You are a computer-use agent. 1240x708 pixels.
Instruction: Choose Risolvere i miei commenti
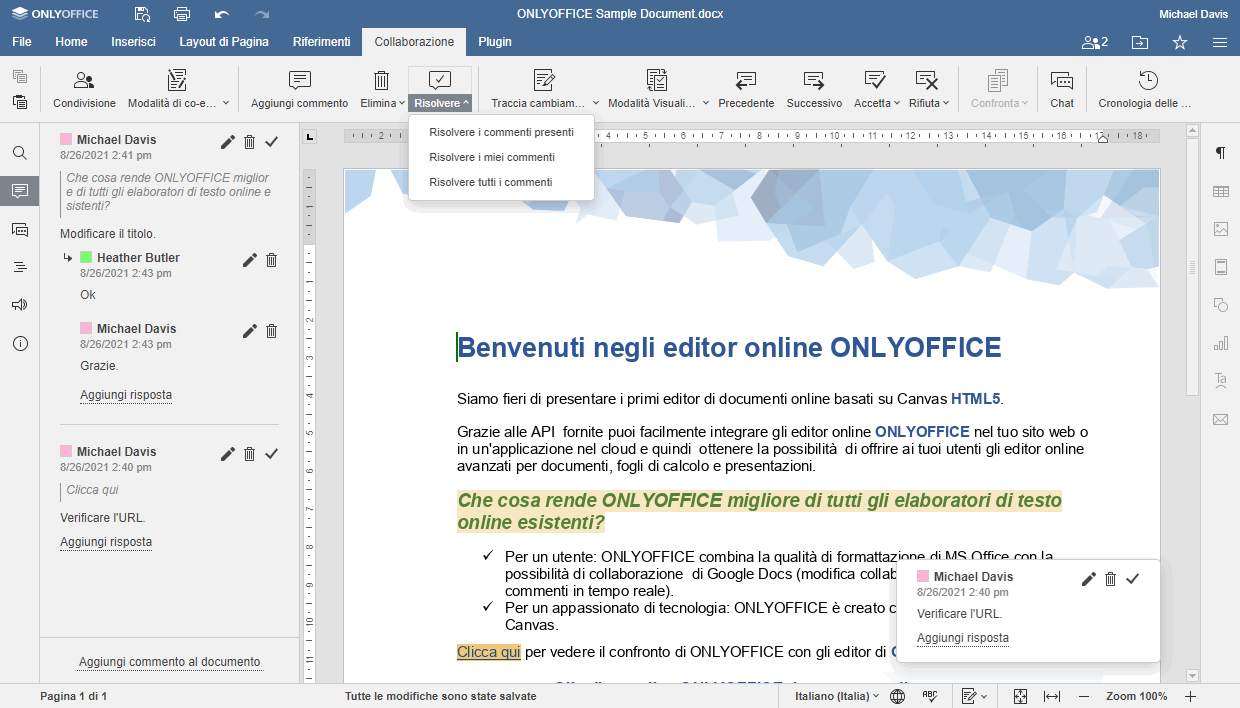click(501, 157)
